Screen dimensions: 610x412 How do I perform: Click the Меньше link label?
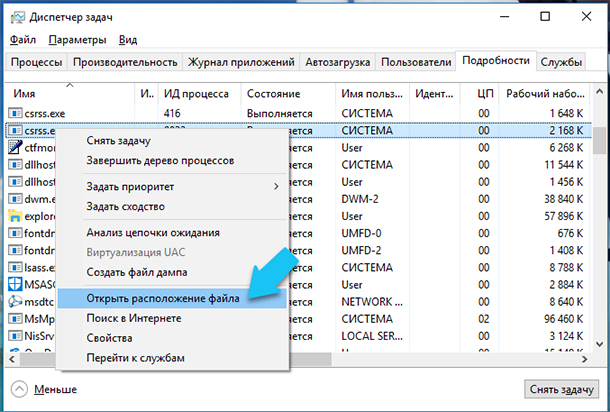55,389
